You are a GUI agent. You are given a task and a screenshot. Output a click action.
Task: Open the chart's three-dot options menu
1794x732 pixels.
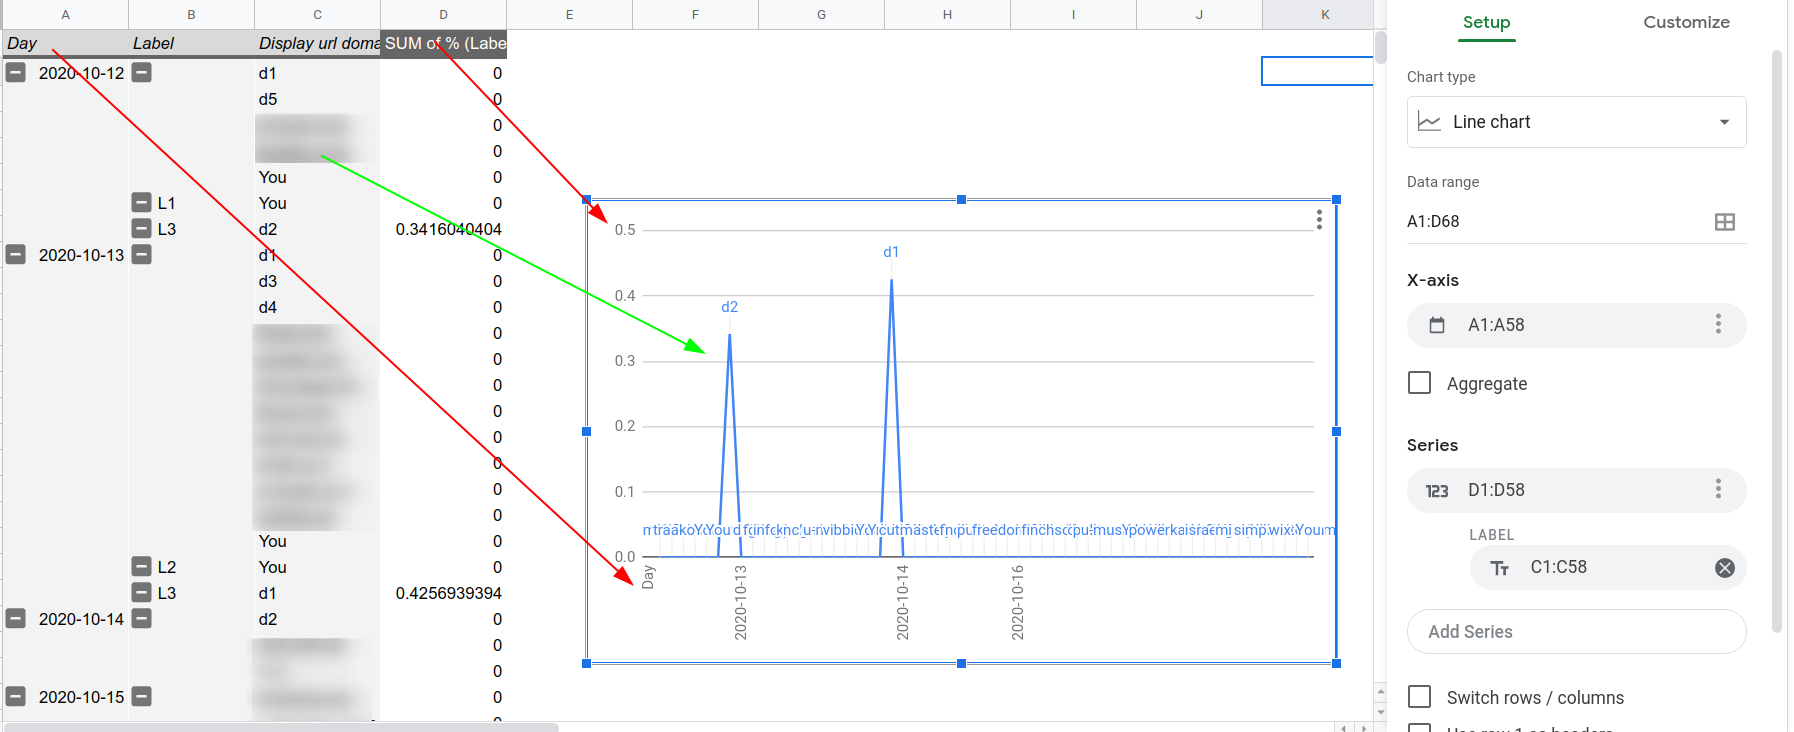1319,219
